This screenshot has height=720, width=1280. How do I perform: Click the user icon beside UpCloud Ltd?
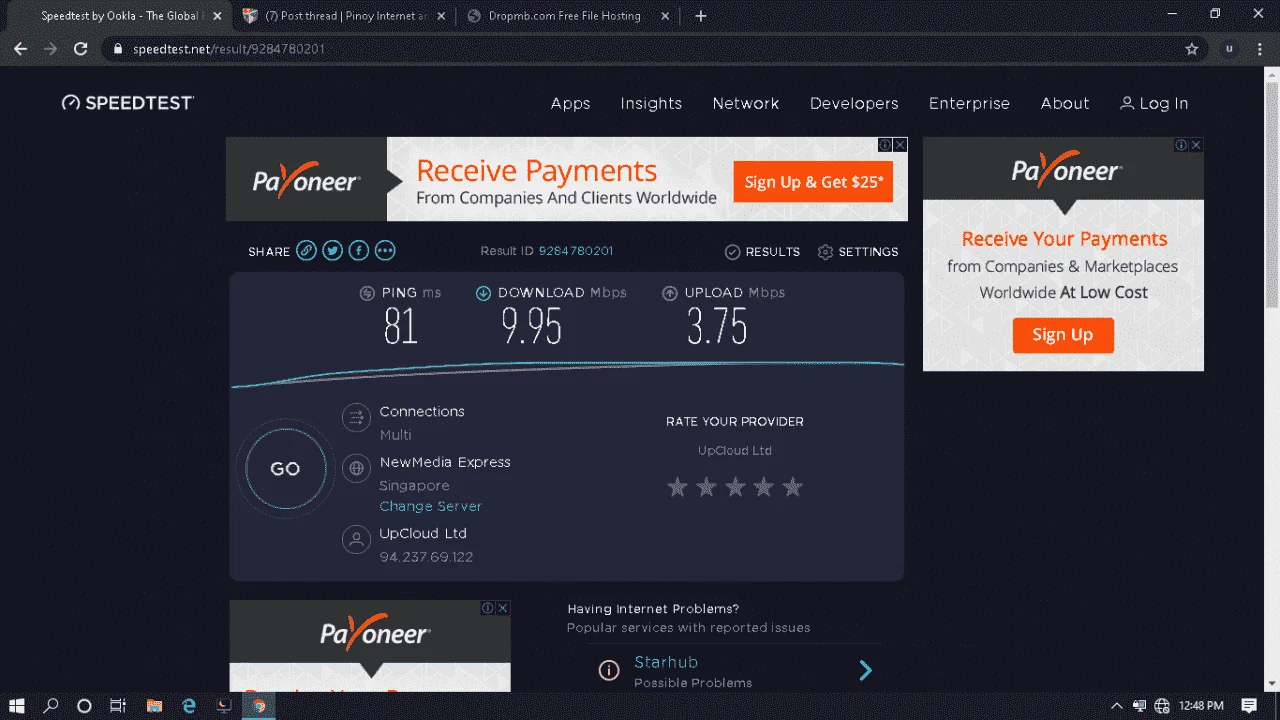[x=356, y=540]
